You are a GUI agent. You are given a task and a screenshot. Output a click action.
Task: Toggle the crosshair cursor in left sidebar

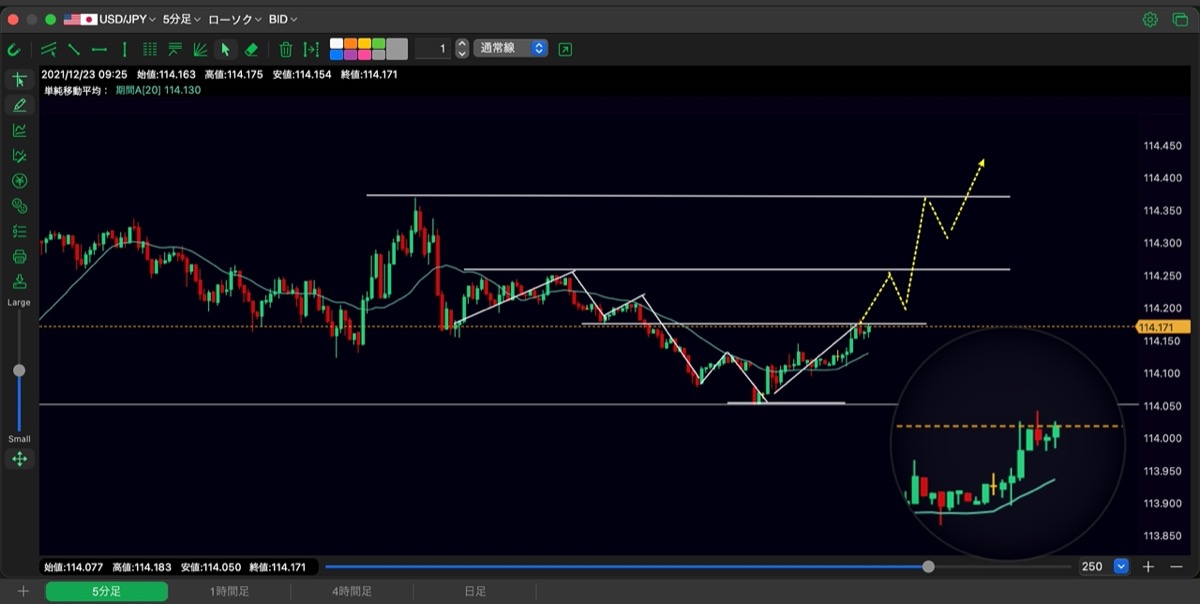point(19,80)
